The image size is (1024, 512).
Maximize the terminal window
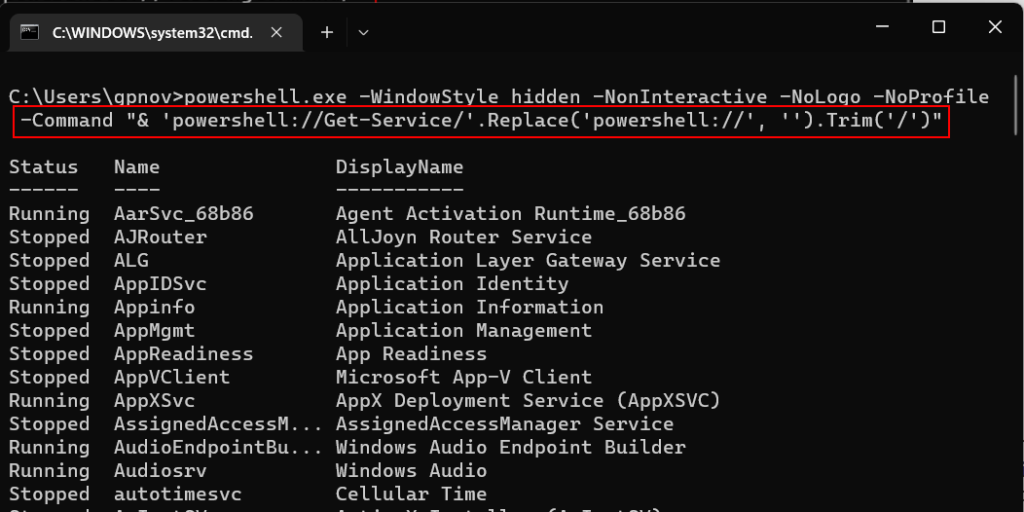[x=938, y=28]
